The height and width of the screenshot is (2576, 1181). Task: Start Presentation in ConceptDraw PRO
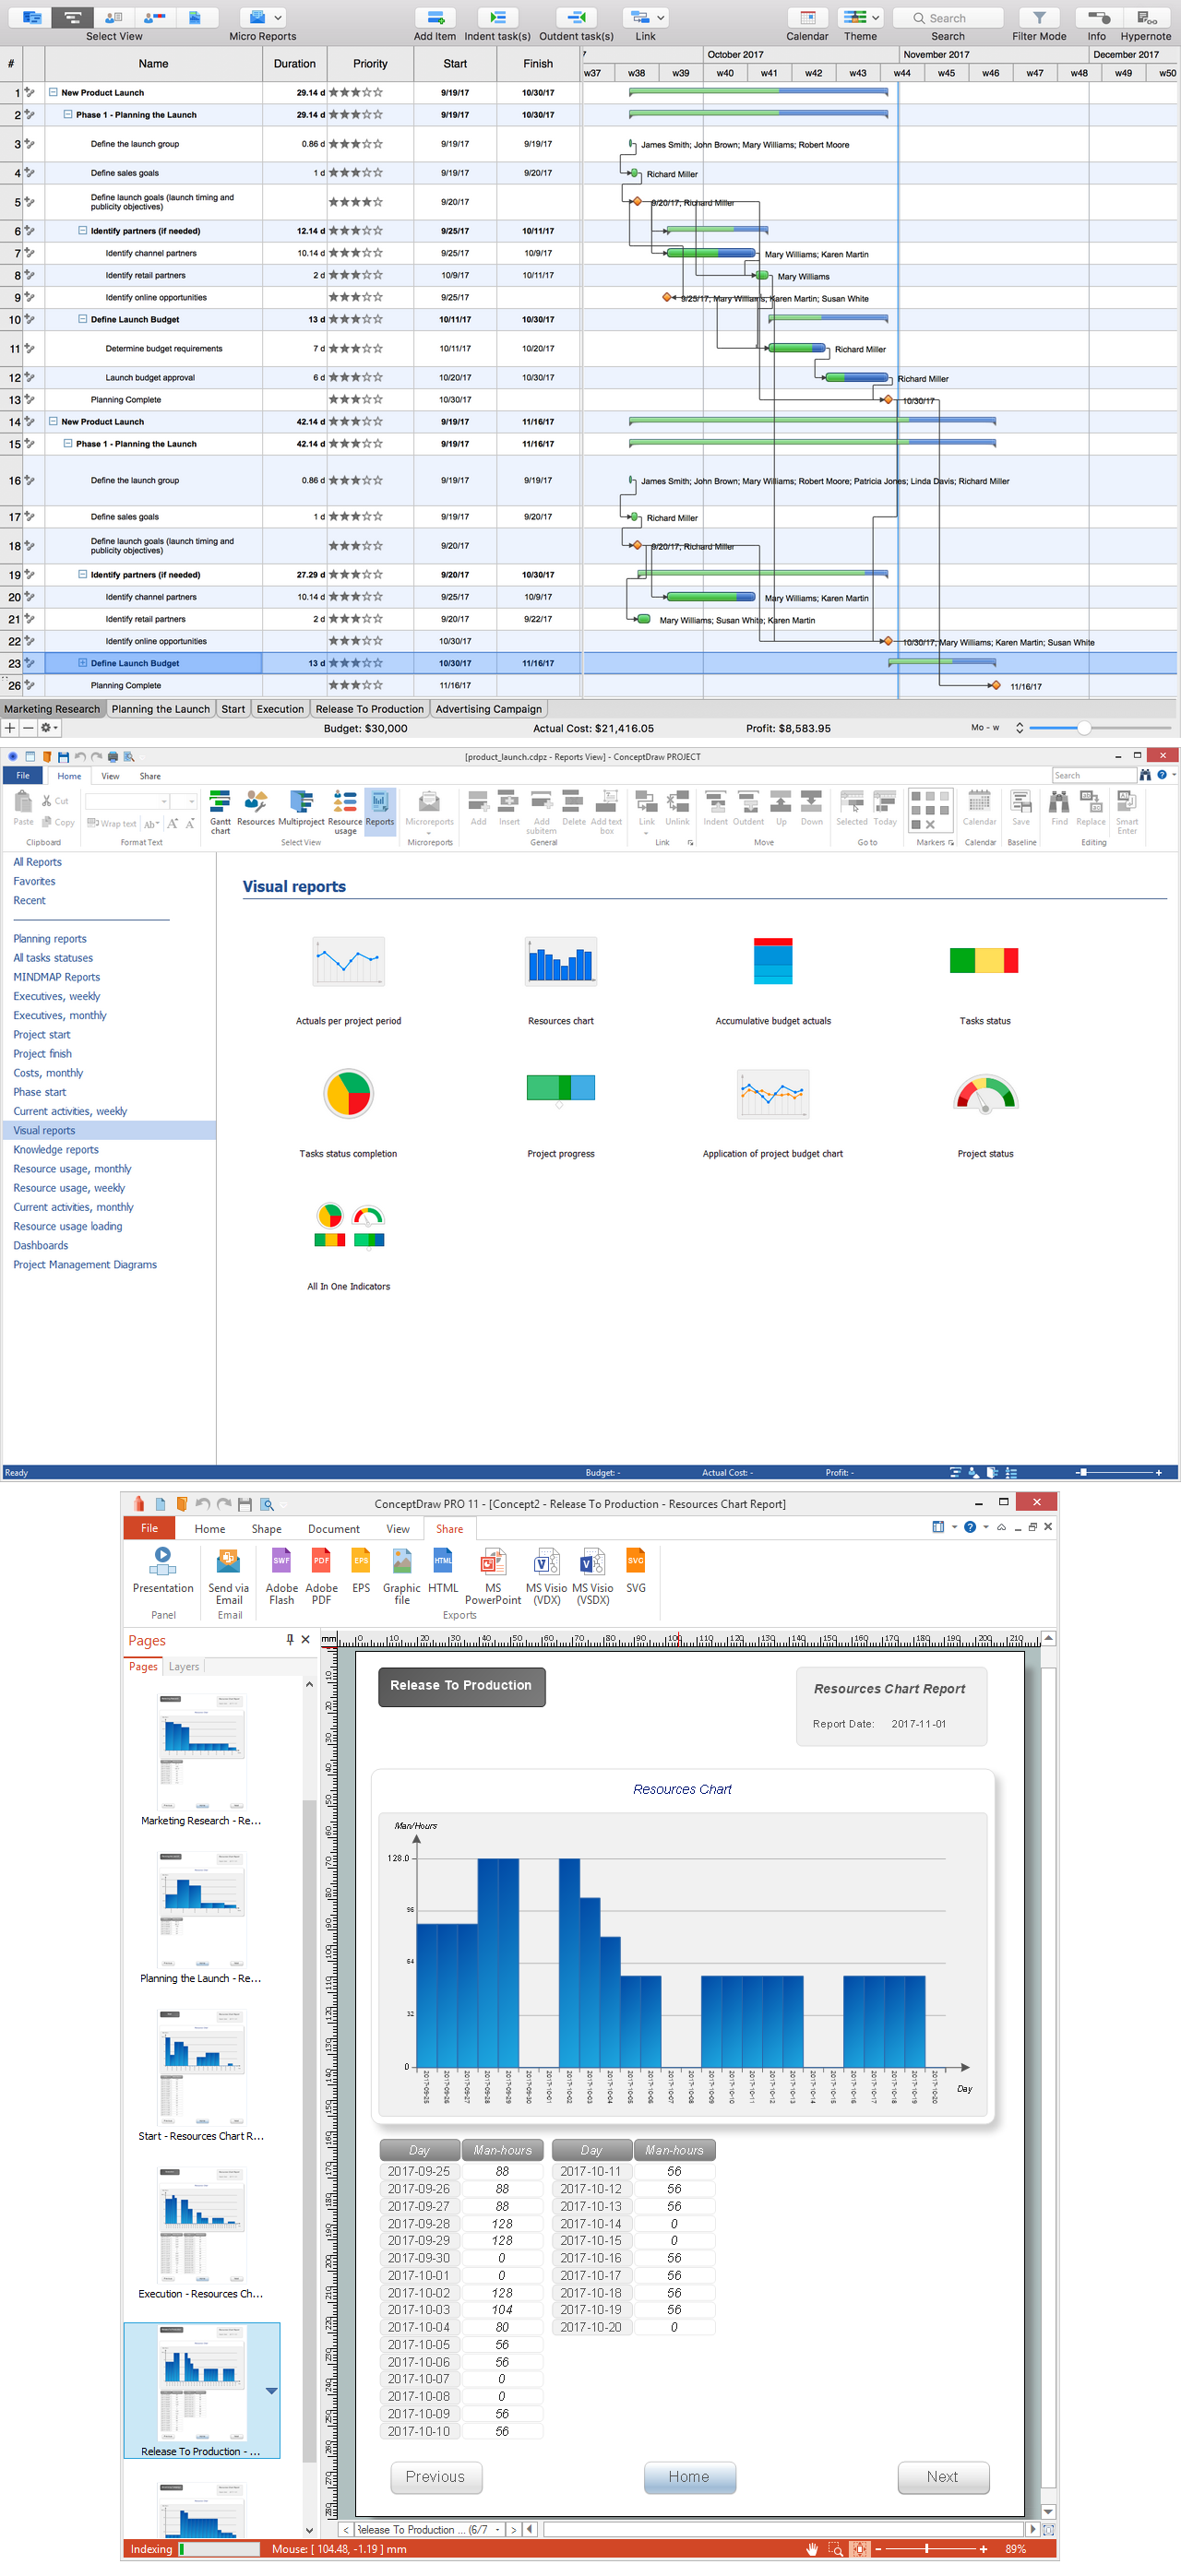163,1570
